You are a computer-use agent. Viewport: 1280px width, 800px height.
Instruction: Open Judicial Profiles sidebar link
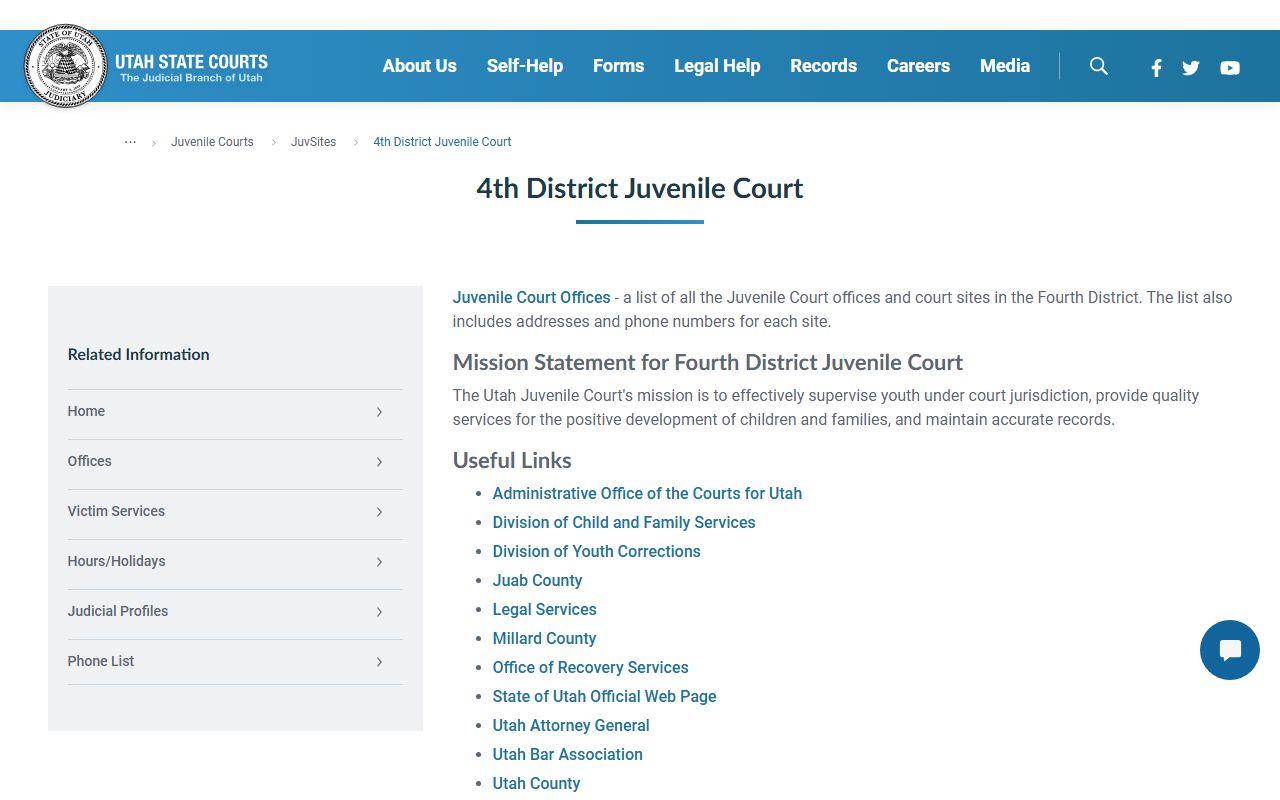tap(118, 611)
